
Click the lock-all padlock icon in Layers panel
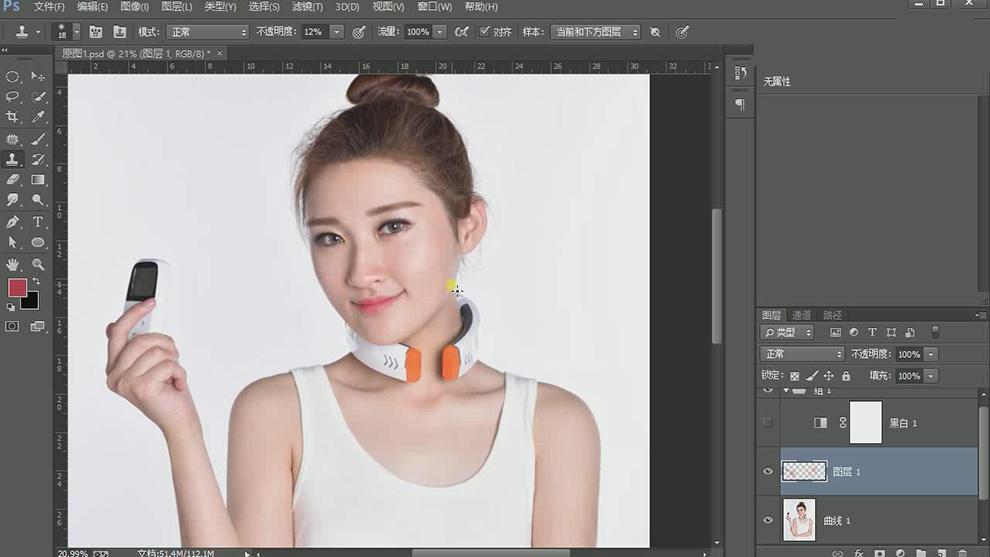coord(846,376)
